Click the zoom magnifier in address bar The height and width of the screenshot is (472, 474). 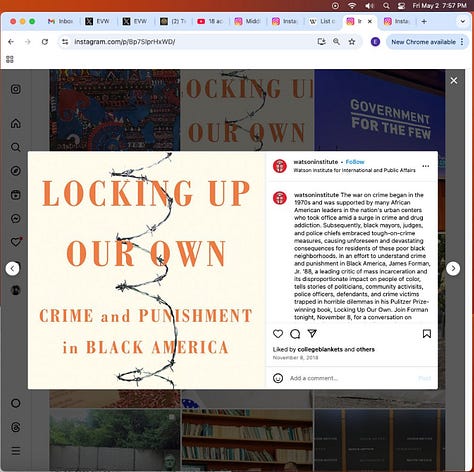(x=336, y=42)
